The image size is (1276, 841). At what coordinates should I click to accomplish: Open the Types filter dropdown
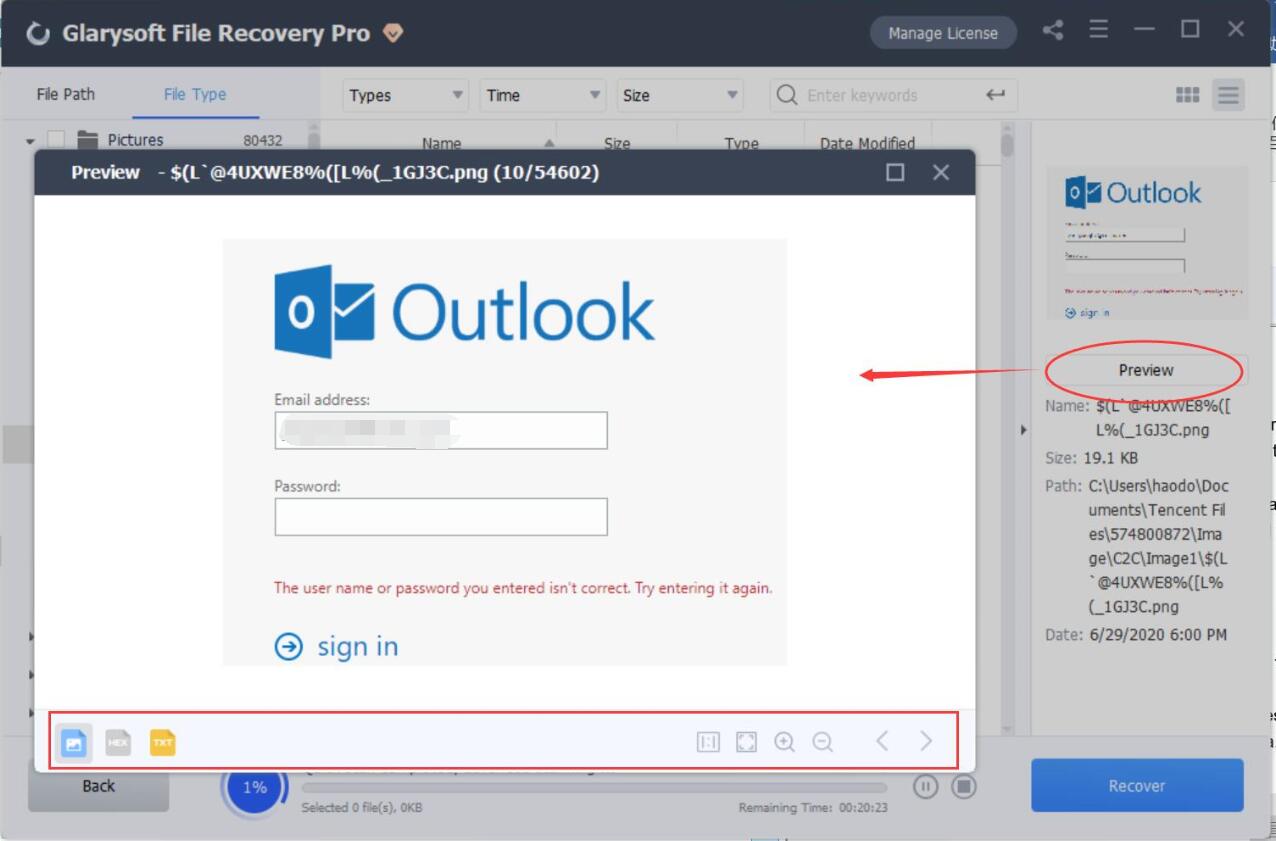pyautogui.click(x=404, y=95)
